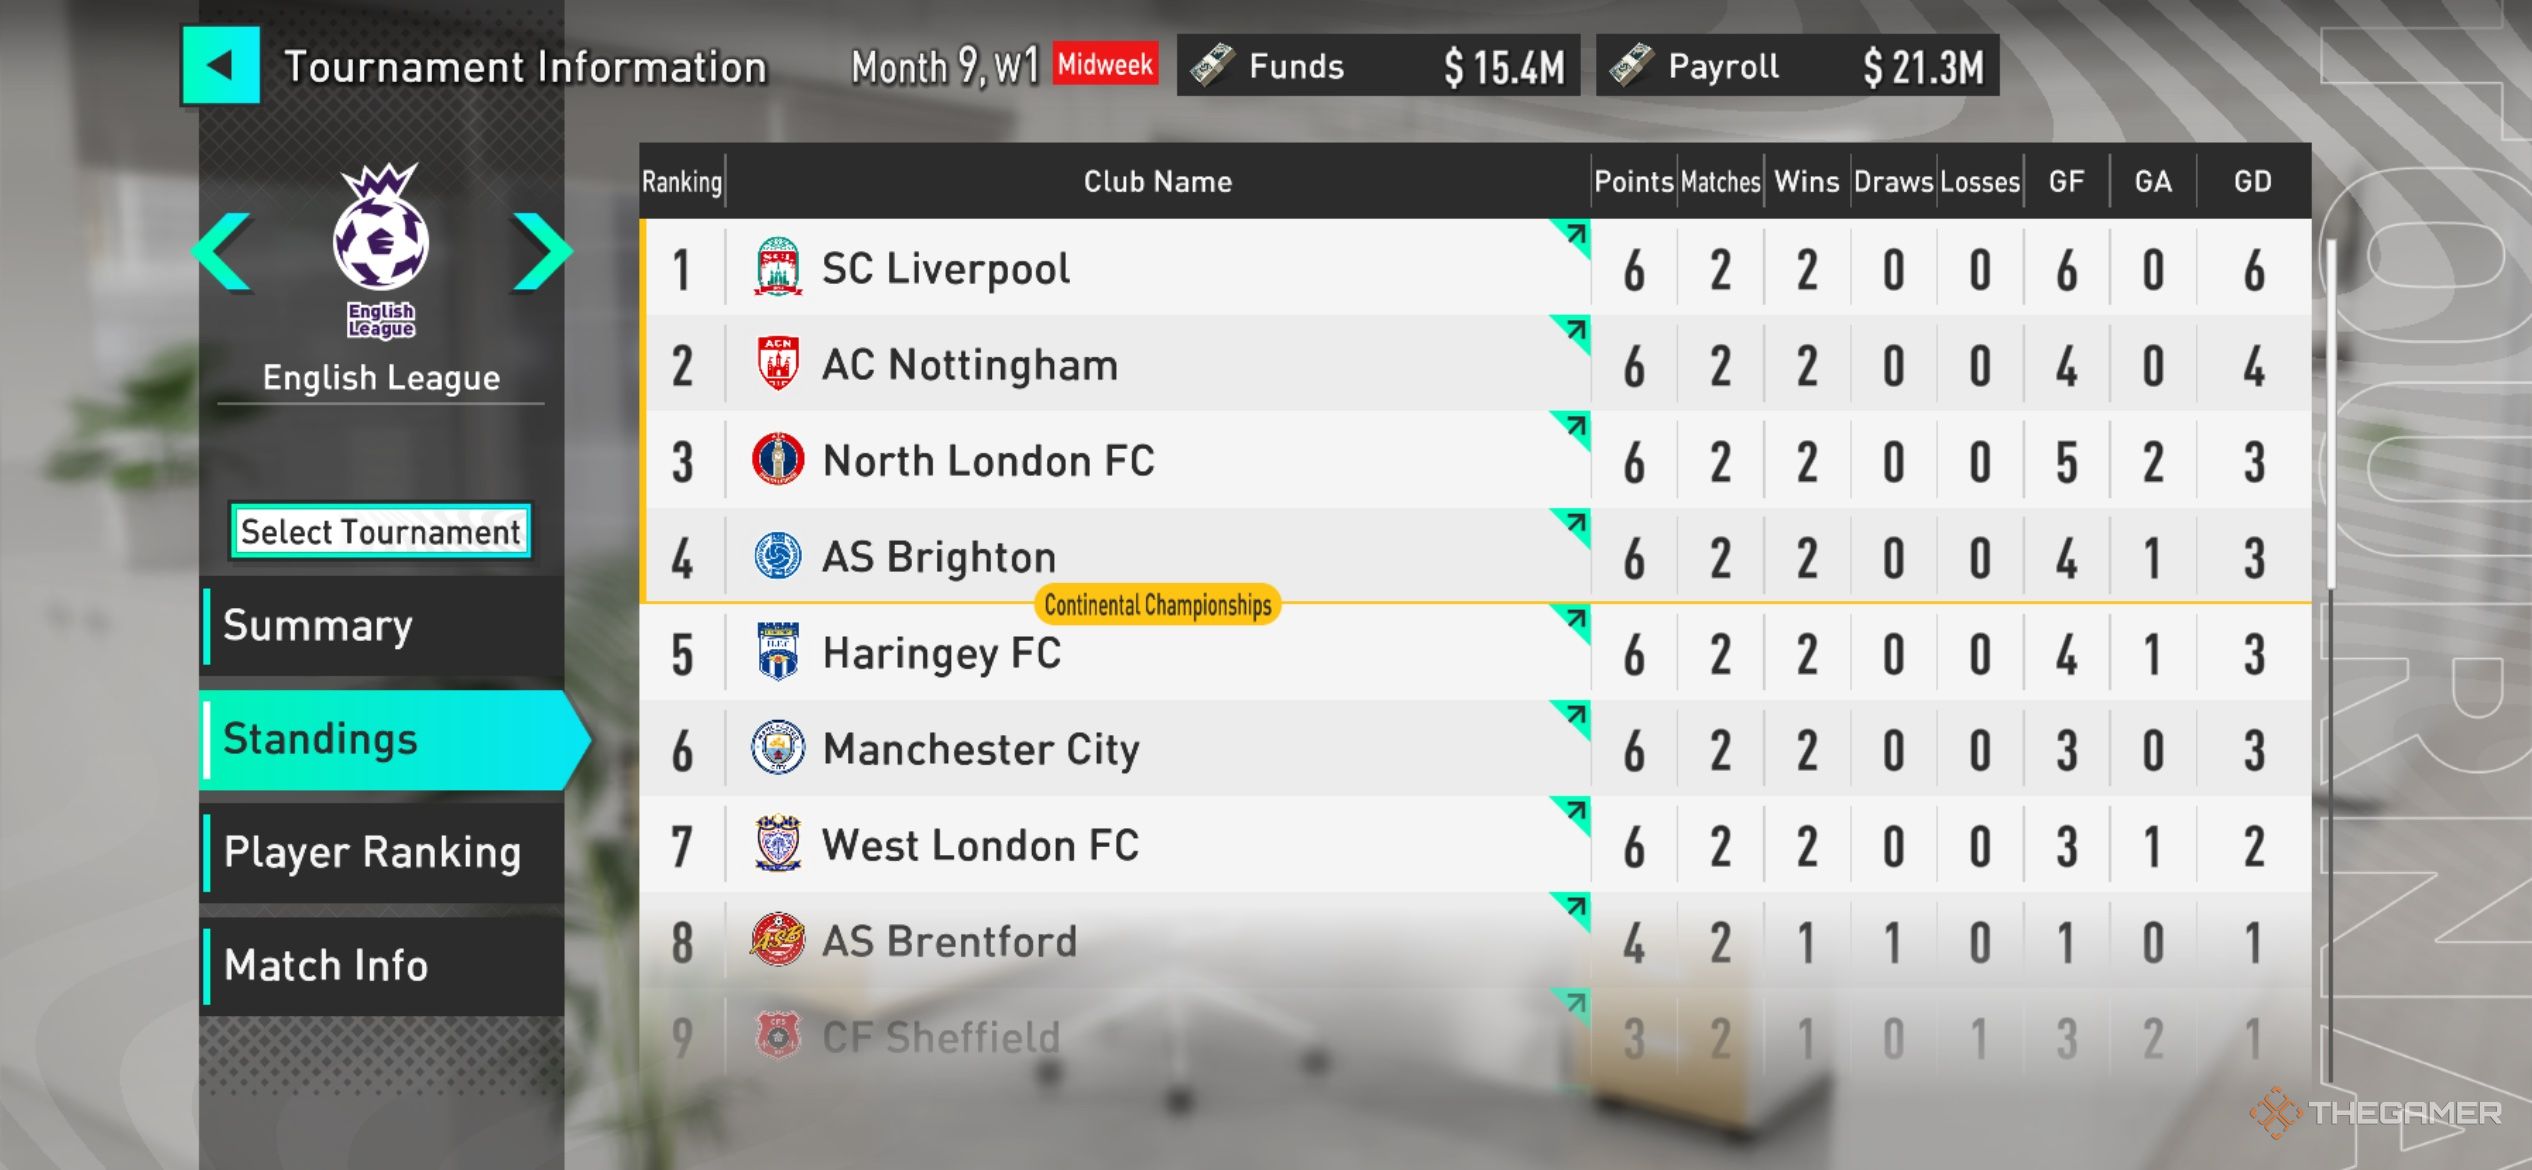Click the back arrow button

[220, 66]
